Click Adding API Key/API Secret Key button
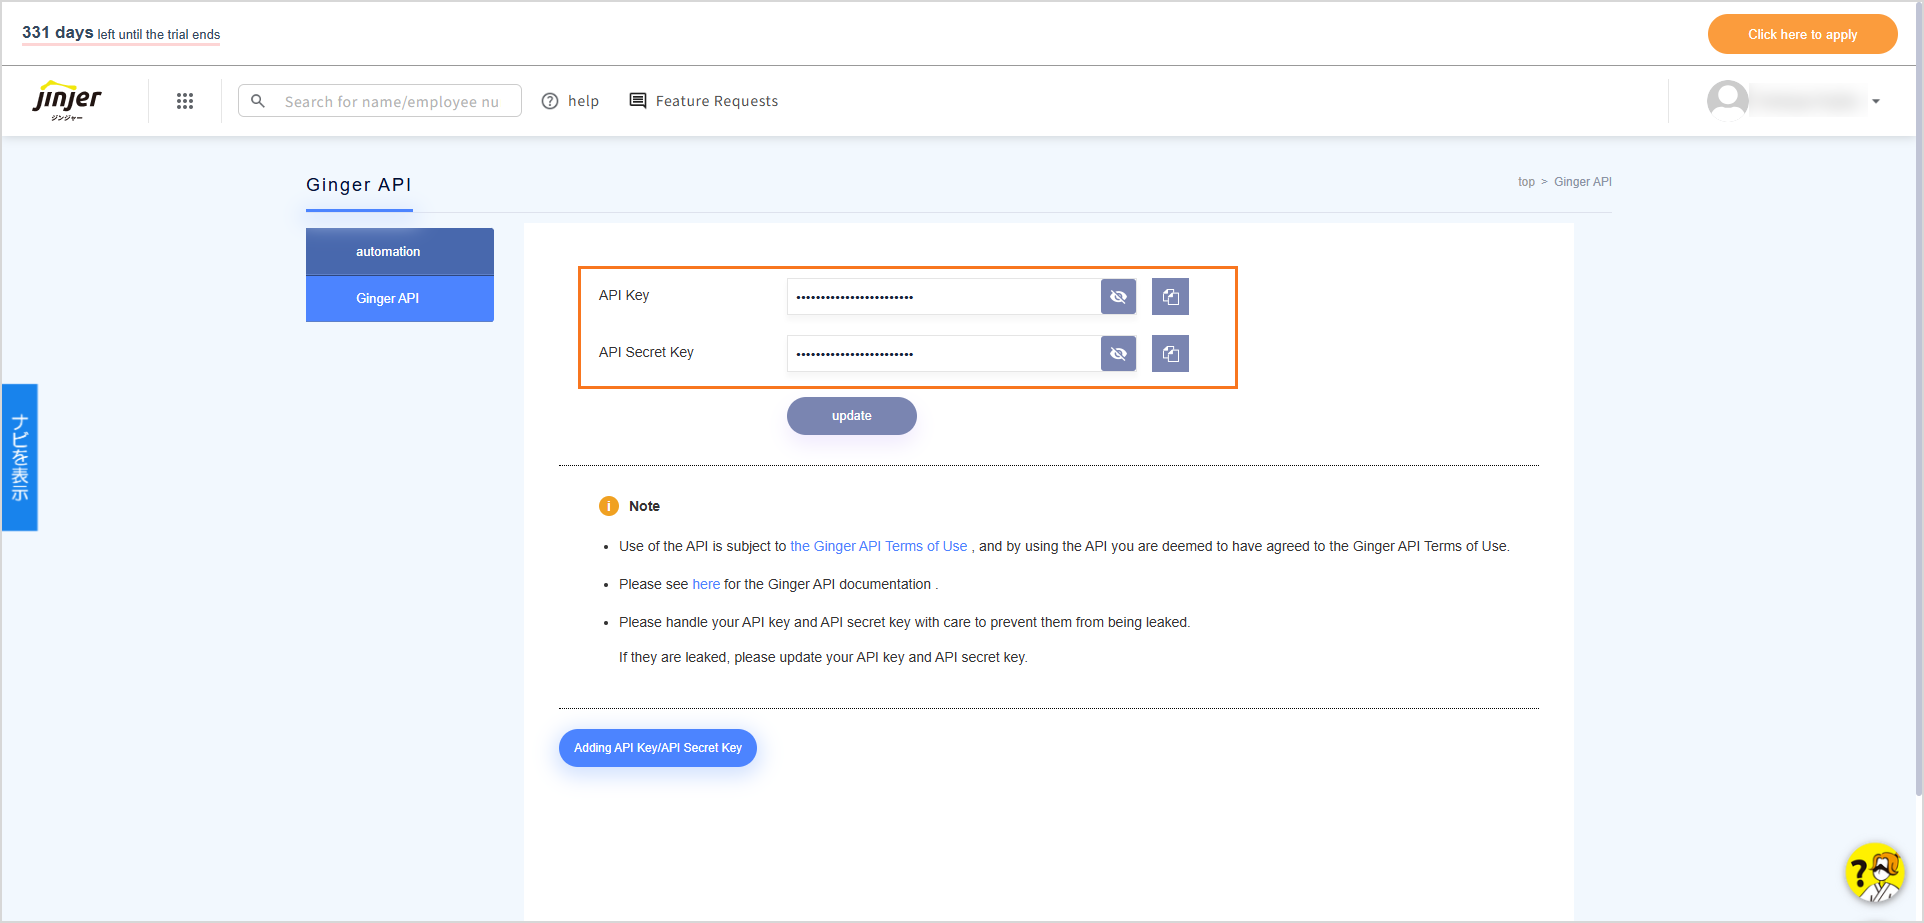 coord(658,748)
